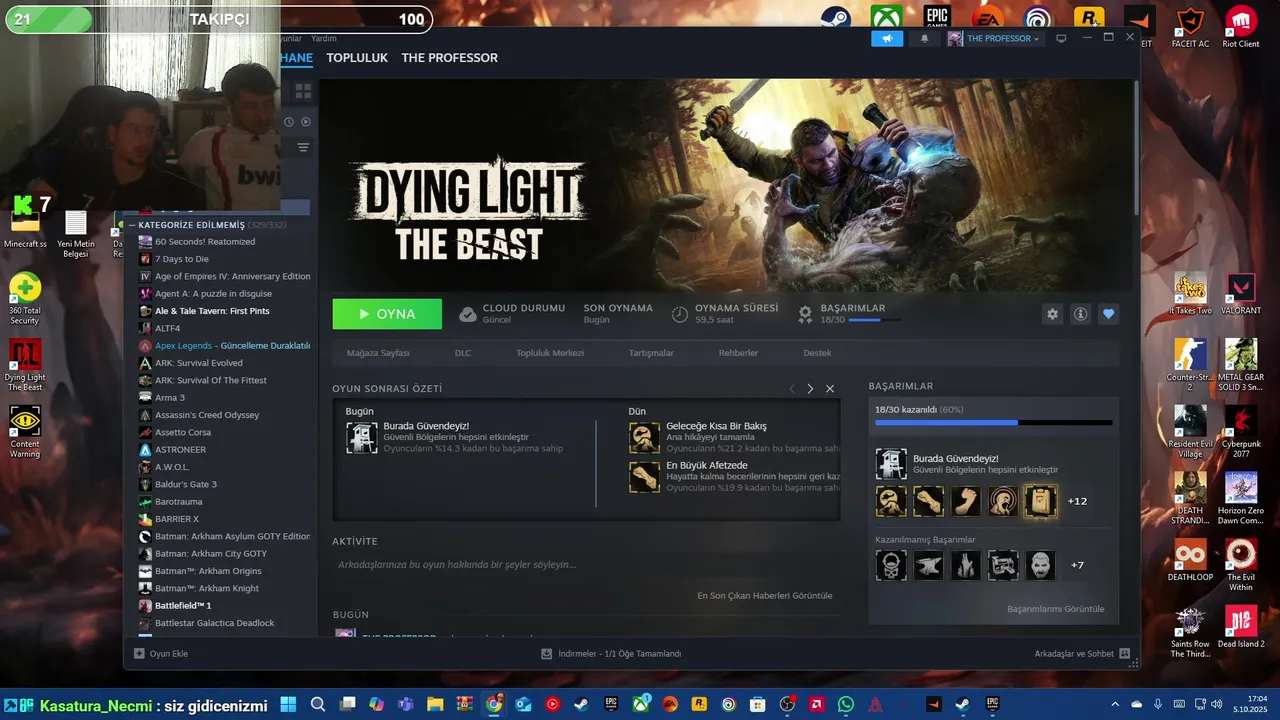Open Arkadaşlar ve Sohbet panel
Screen dimensions: 1280x720
(x=1082, y=654)
